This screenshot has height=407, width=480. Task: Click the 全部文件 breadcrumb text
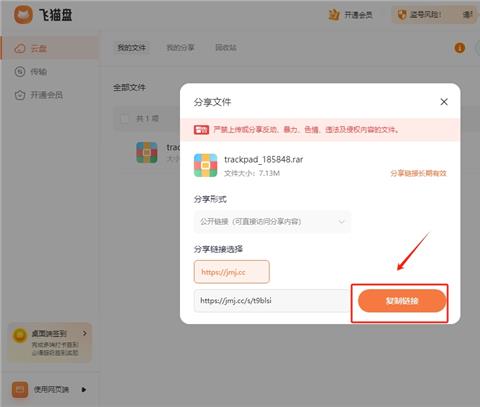click(129, 88)
